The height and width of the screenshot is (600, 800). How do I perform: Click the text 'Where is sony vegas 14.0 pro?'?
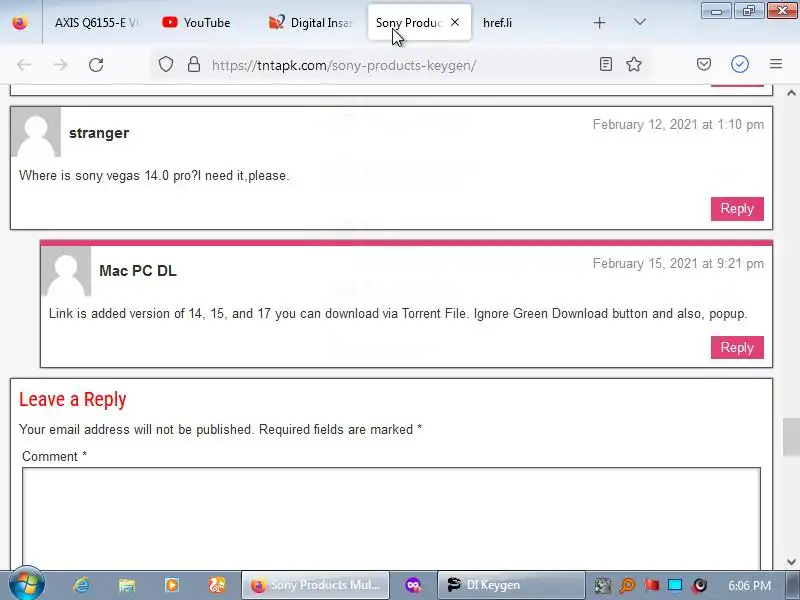point(108,176)
